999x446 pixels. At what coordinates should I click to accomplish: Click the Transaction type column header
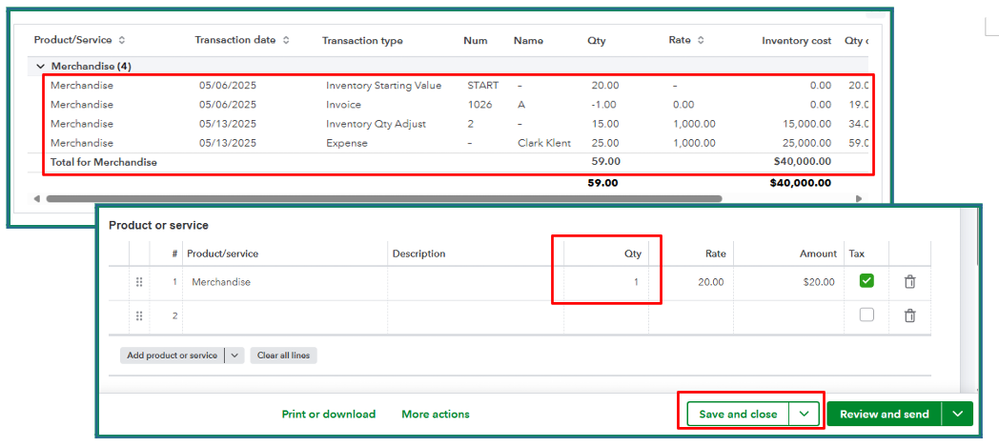tap(363, 40)
